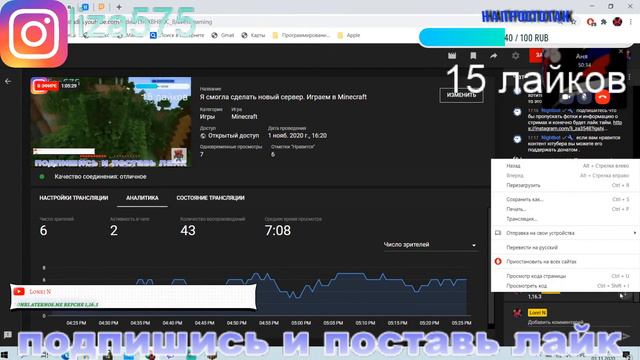
Task: Choose Просмотреть код in context menu
Action: [565, 286]
